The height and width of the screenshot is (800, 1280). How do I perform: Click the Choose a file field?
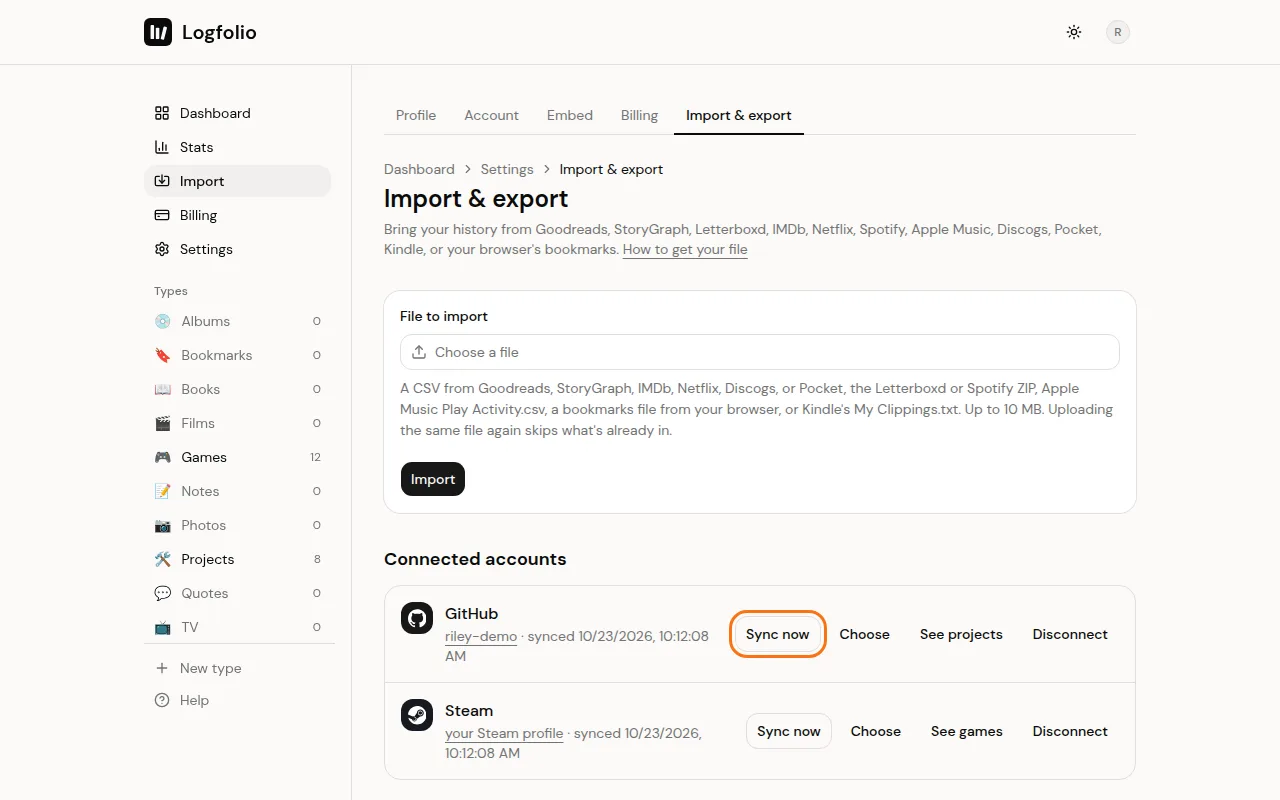[760, 352]
